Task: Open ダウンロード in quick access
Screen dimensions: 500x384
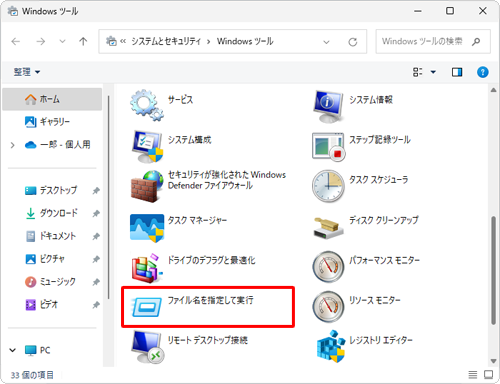Action: (52, 213)
